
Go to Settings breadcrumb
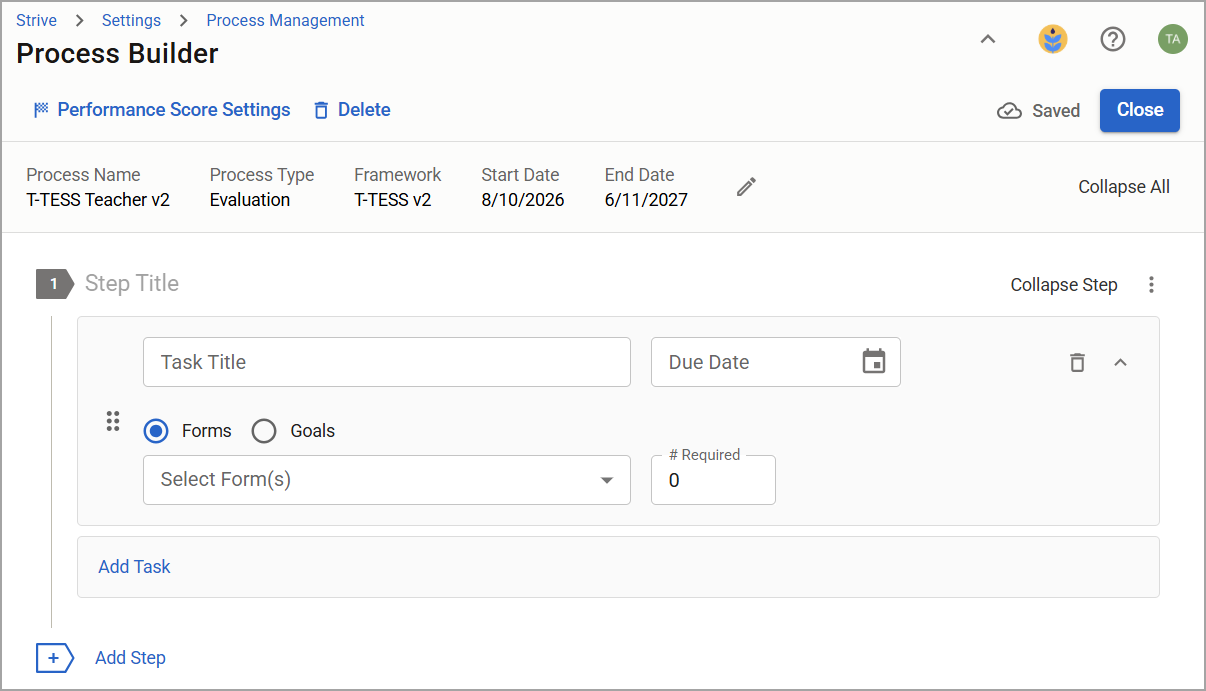[131, 20]
